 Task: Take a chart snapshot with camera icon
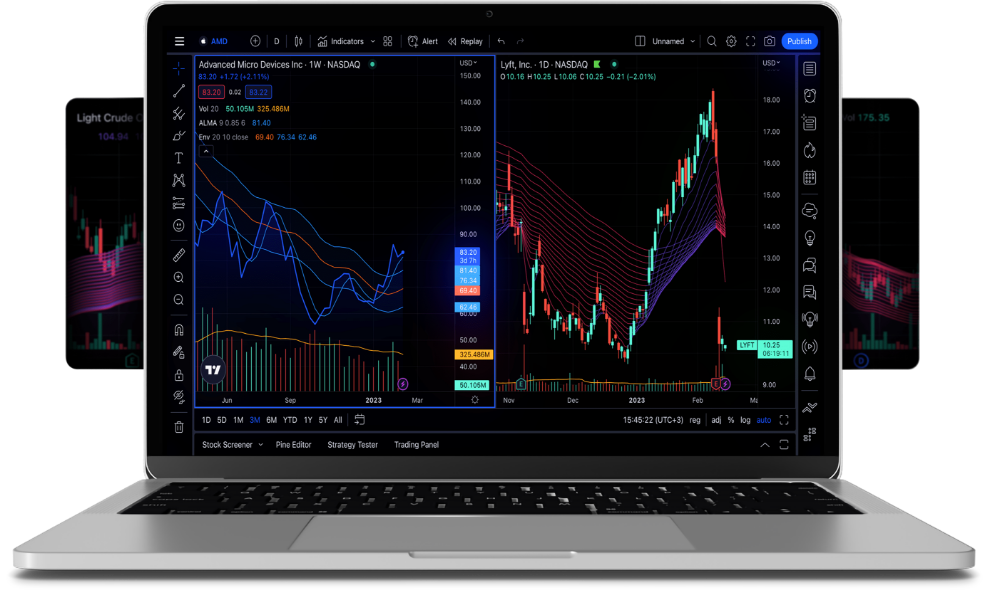(x=769, y=41)
